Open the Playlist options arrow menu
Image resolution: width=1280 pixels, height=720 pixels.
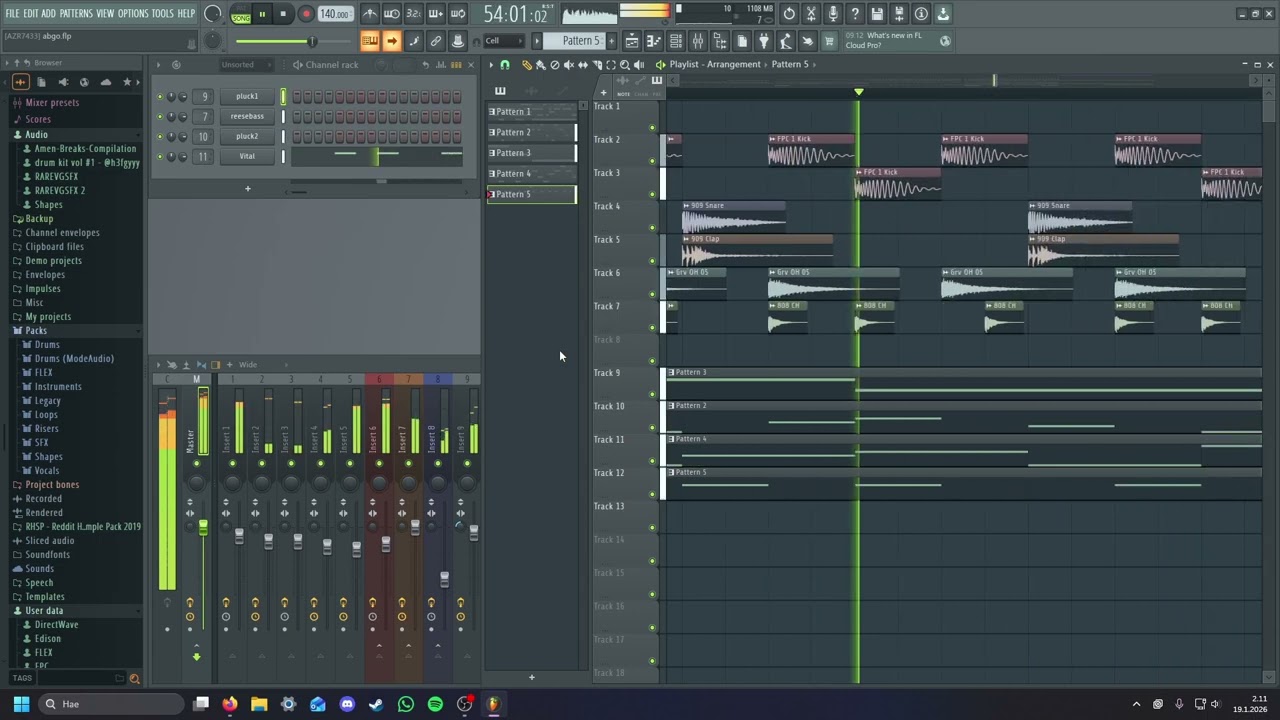(491, 64)
